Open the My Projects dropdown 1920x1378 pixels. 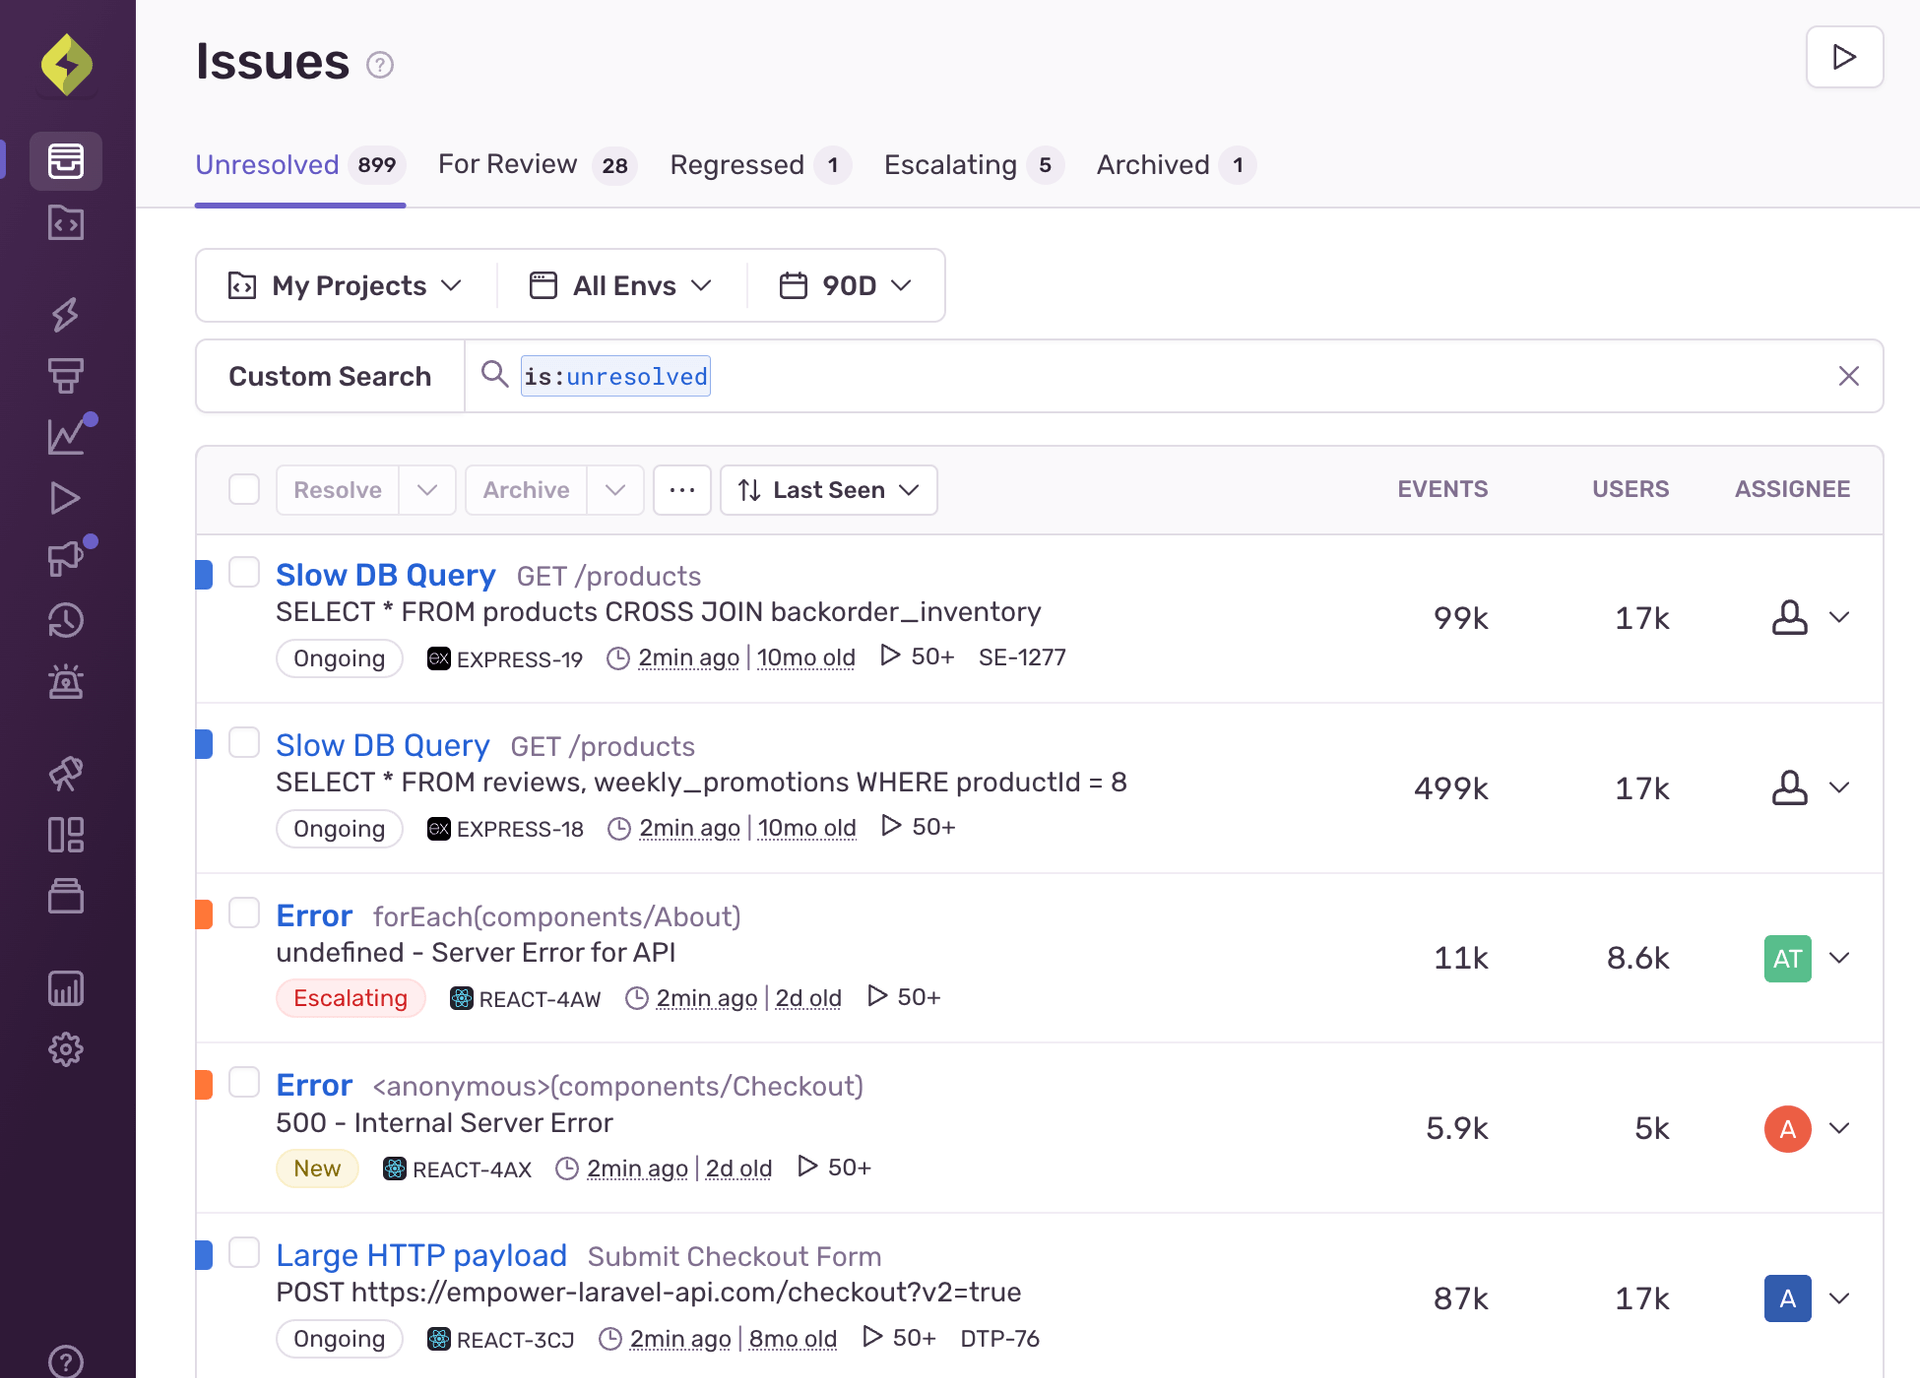pos(346,286)
